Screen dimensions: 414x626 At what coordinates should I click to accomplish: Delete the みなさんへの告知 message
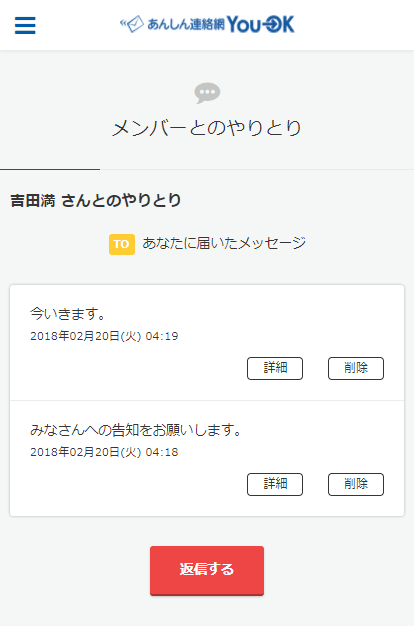click(356, 484)
